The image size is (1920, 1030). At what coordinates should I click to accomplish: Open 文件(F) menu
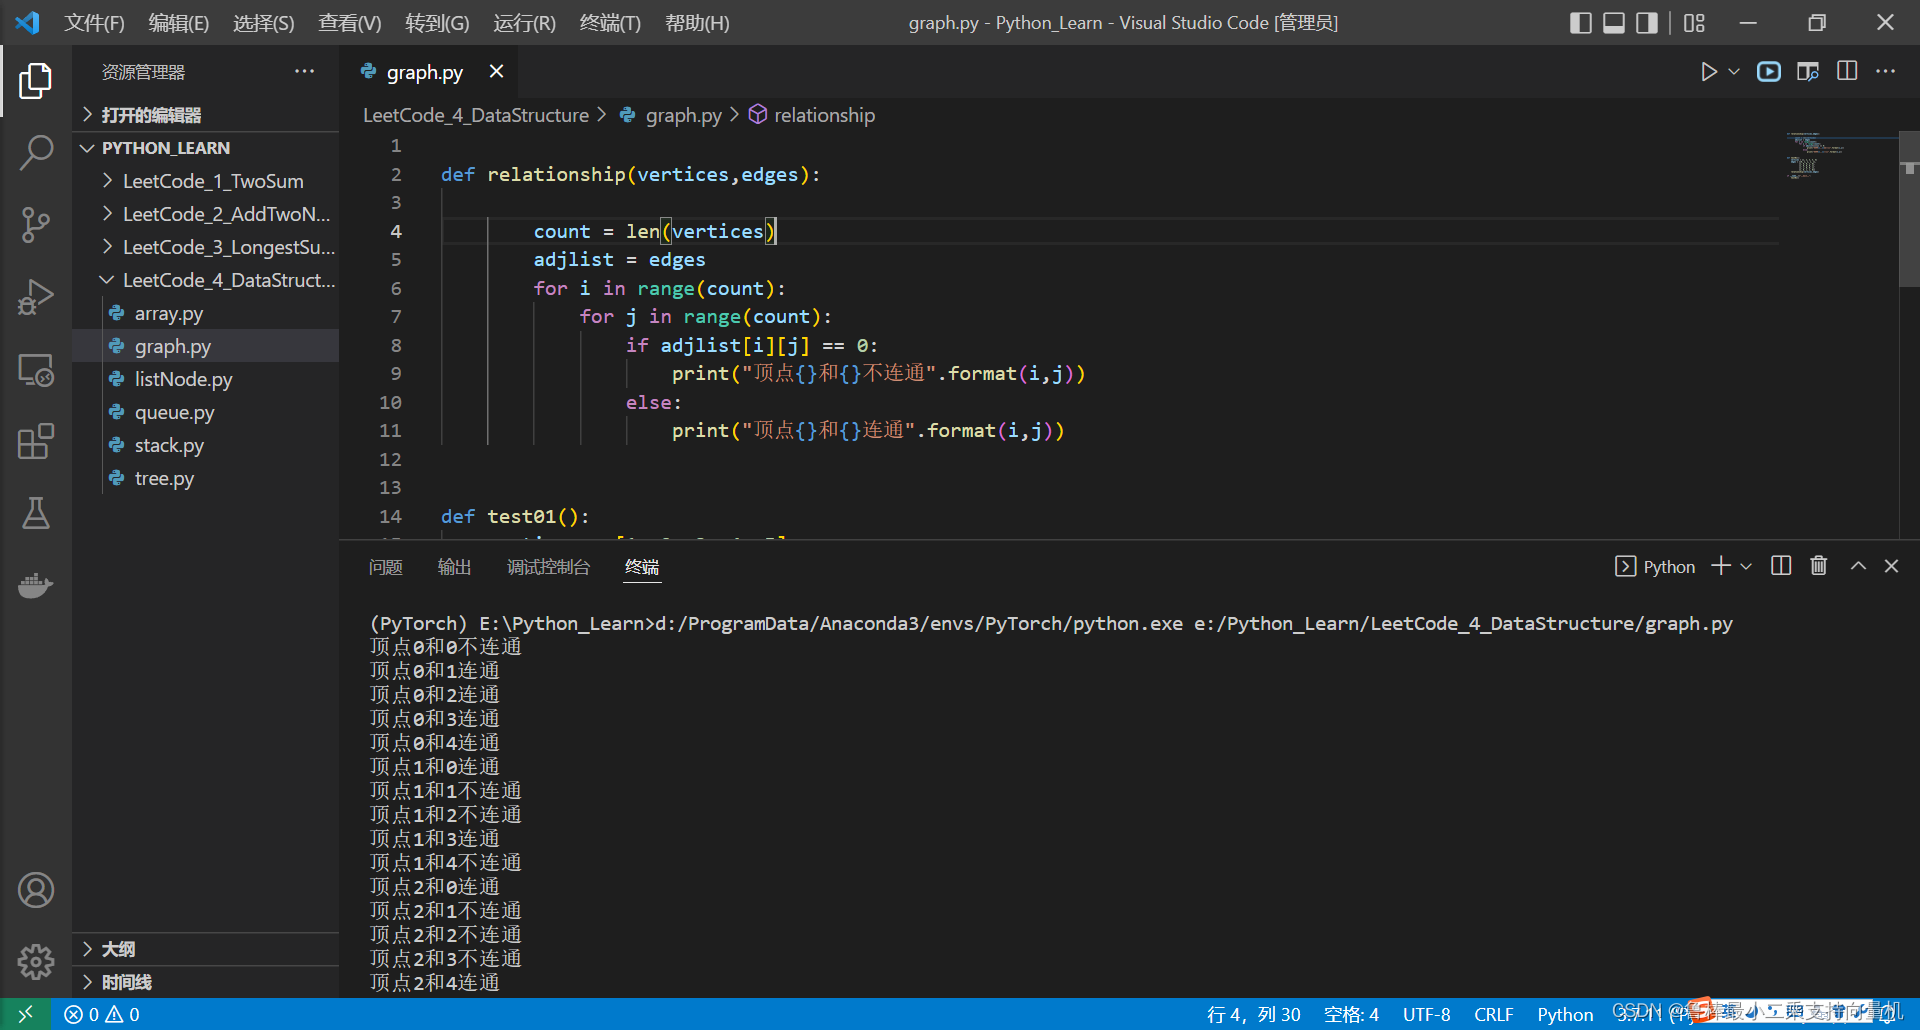point(94,23)
